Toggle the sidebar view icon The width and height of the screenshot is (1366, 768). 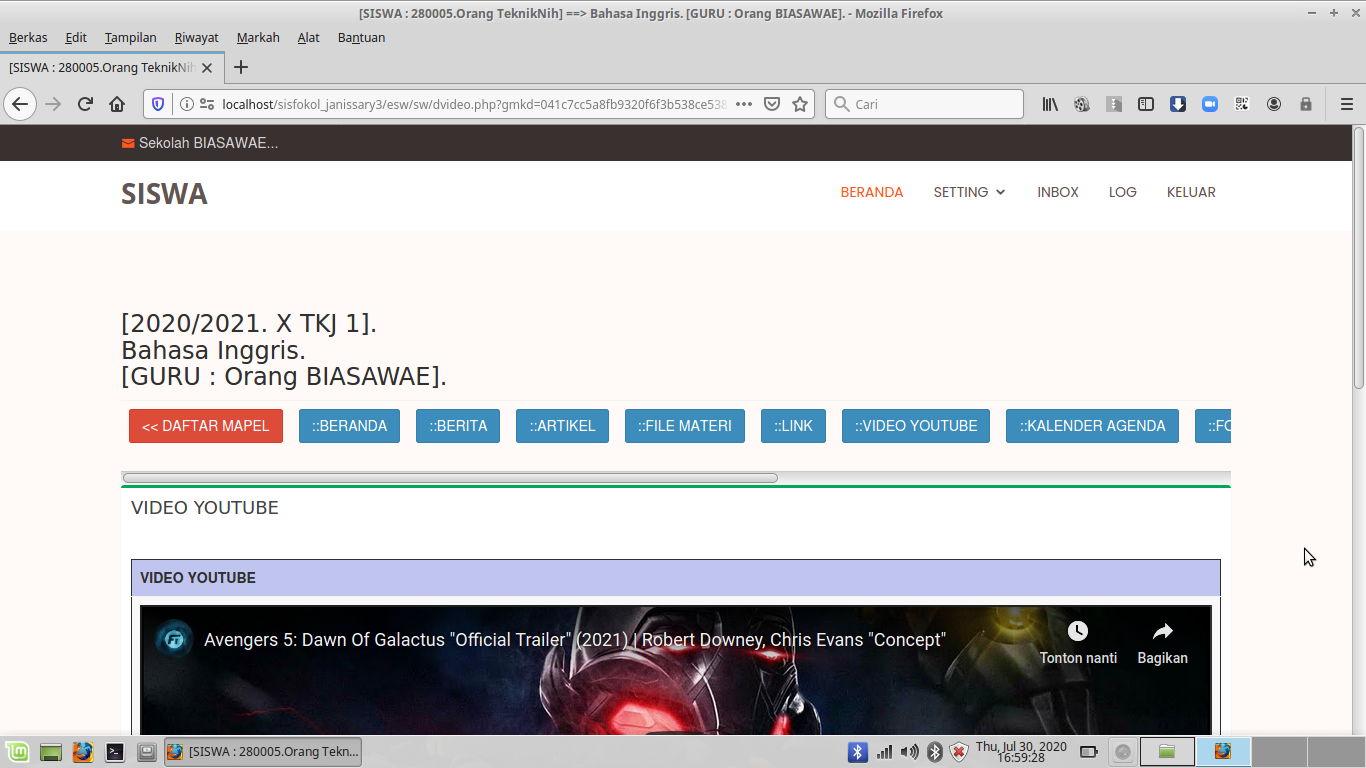(1146, 104)
